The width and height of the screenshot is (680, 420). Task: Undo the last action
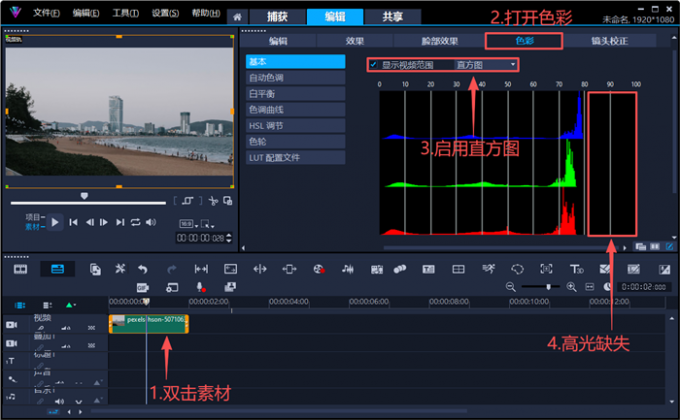(143, 269)
